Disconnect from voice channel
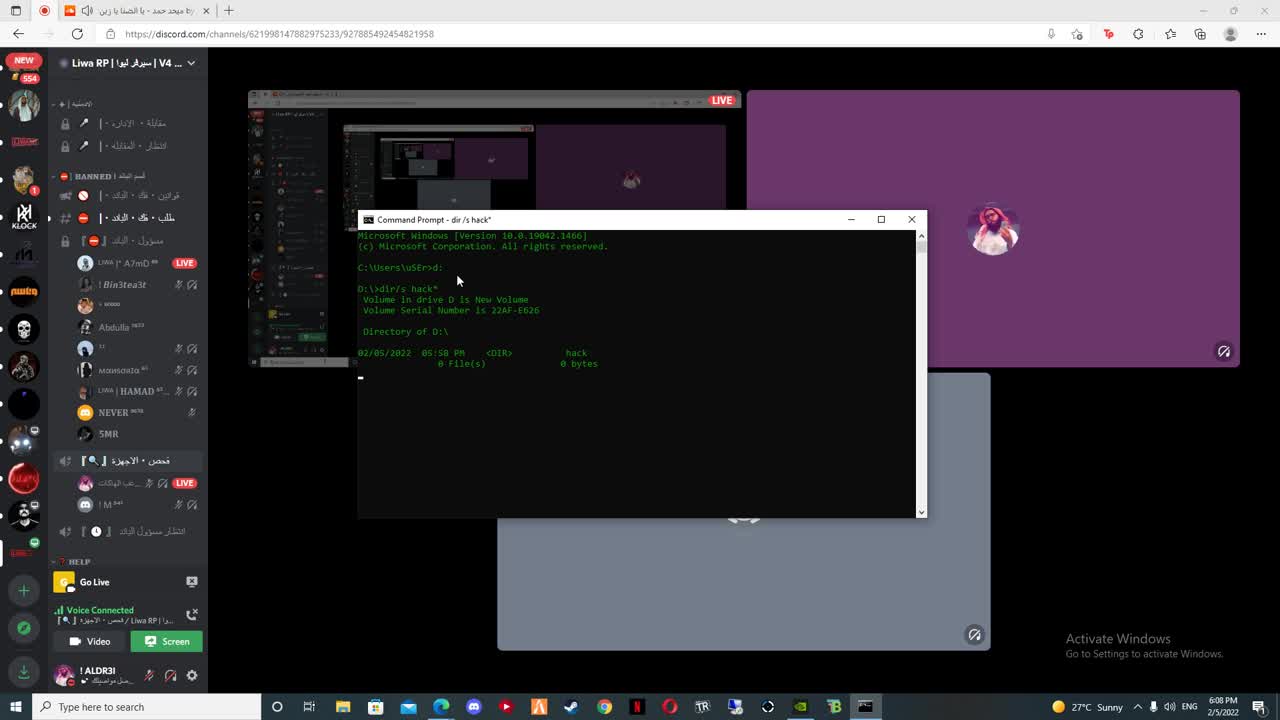The width and height of the screenshot is (1280, 720). coord(192,614)
